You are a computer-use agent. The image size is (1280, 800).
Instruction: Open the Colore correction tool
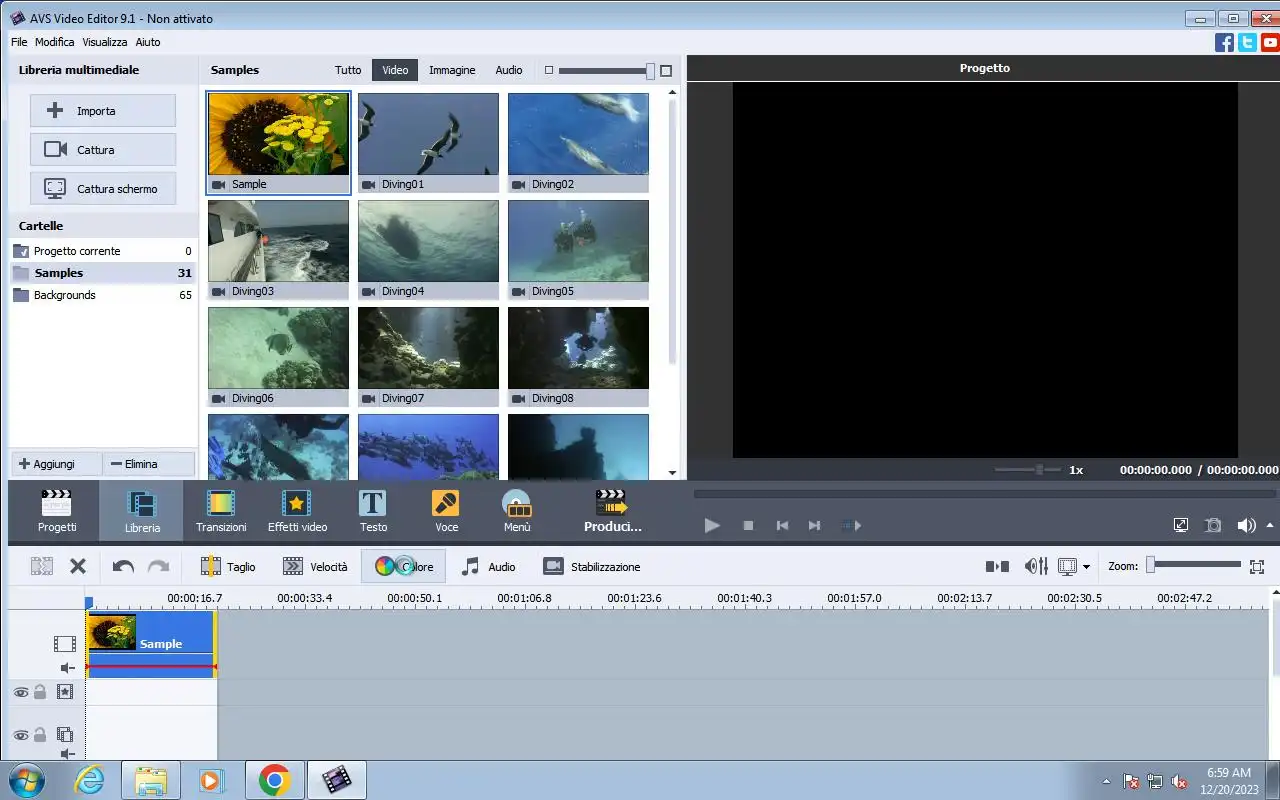click(404, 566)
